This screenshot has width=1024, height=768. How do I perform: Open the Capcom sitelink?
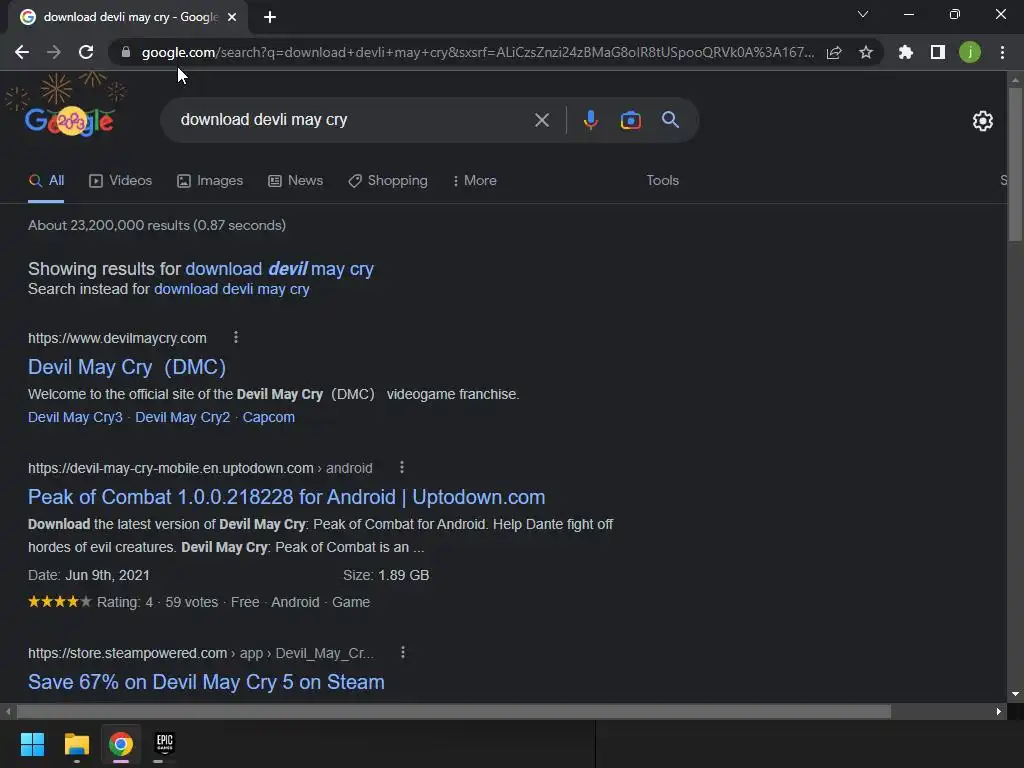[268, 417]
